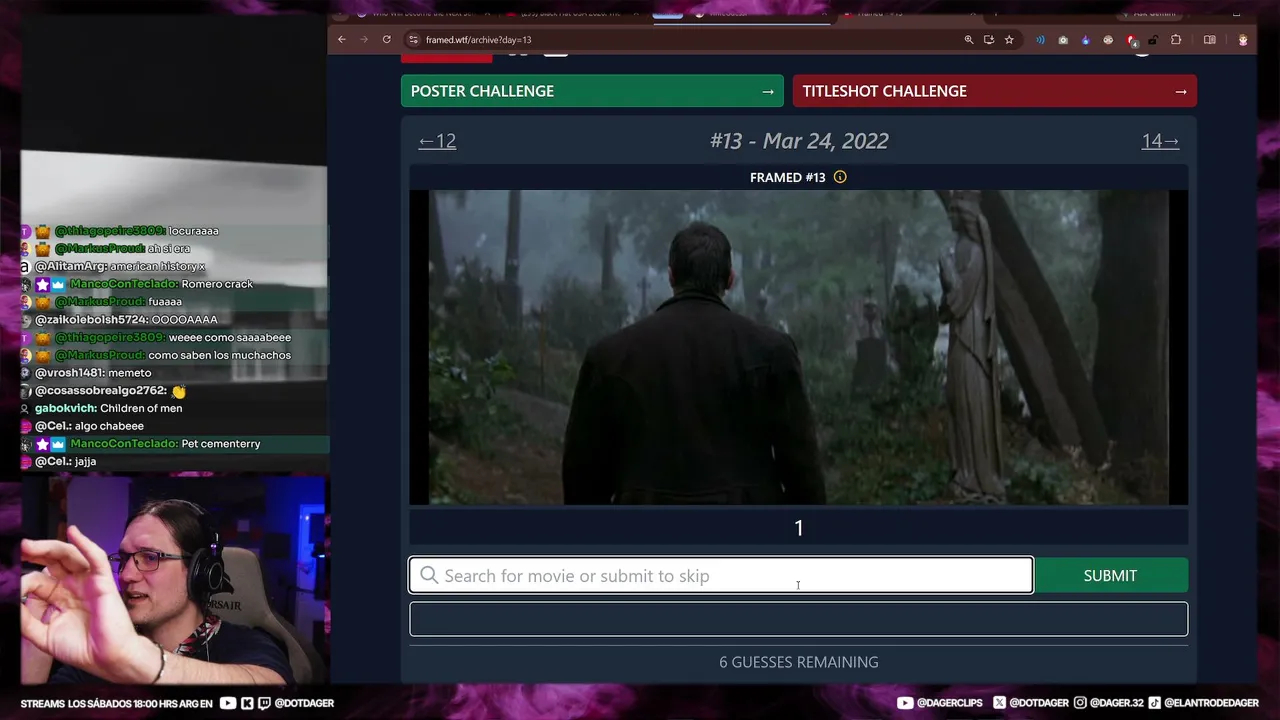Click chat message 'Romero crack'
Viewport: 1280px width, 720px height.
point(217,284)
